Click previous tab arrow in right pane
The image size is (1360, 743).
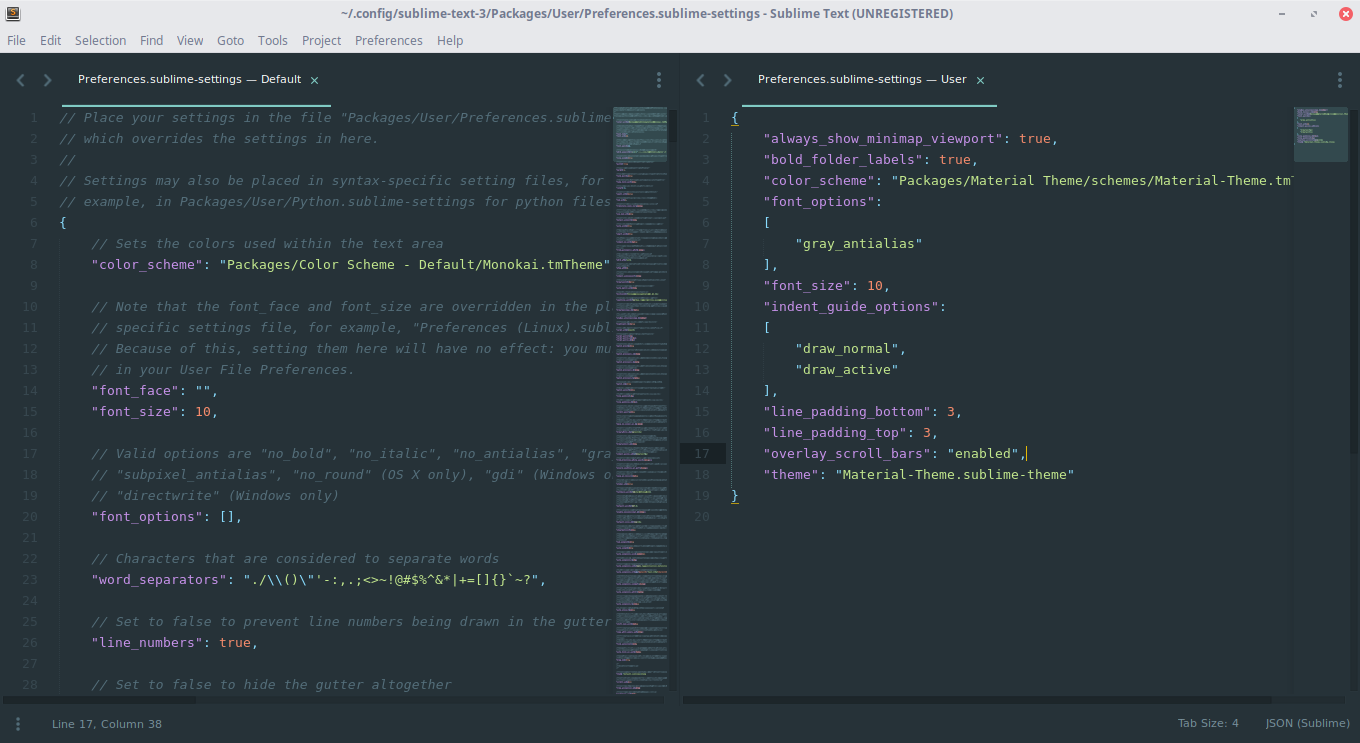pos(700,80)
